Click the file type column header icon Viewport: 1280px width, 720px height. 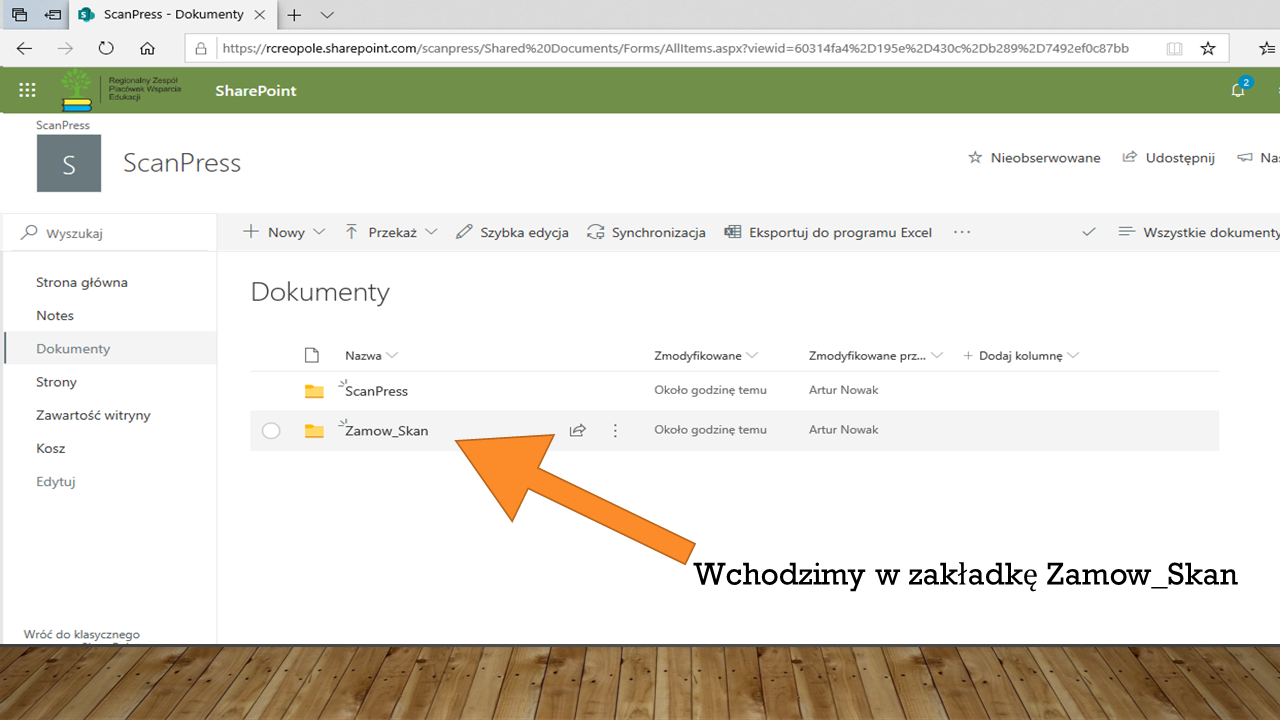pyautogui.click(x=311, y=355)
